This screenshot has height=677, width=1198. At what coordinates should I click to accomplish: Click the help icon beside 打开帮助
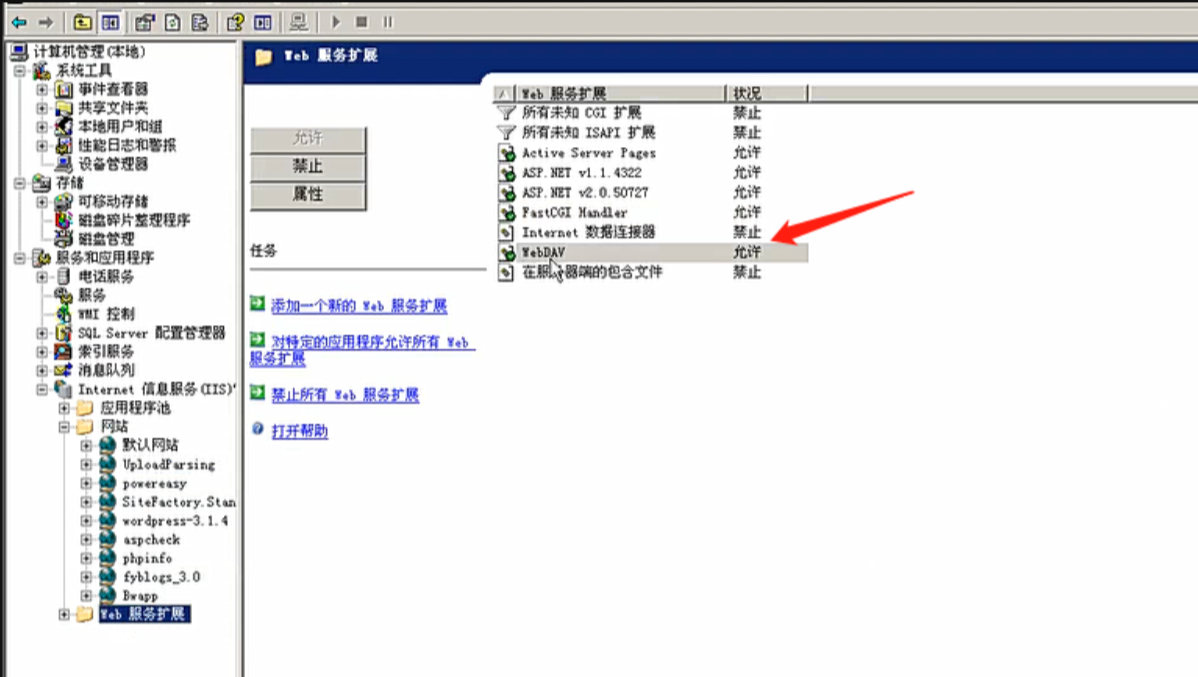(x=257, y=429)
